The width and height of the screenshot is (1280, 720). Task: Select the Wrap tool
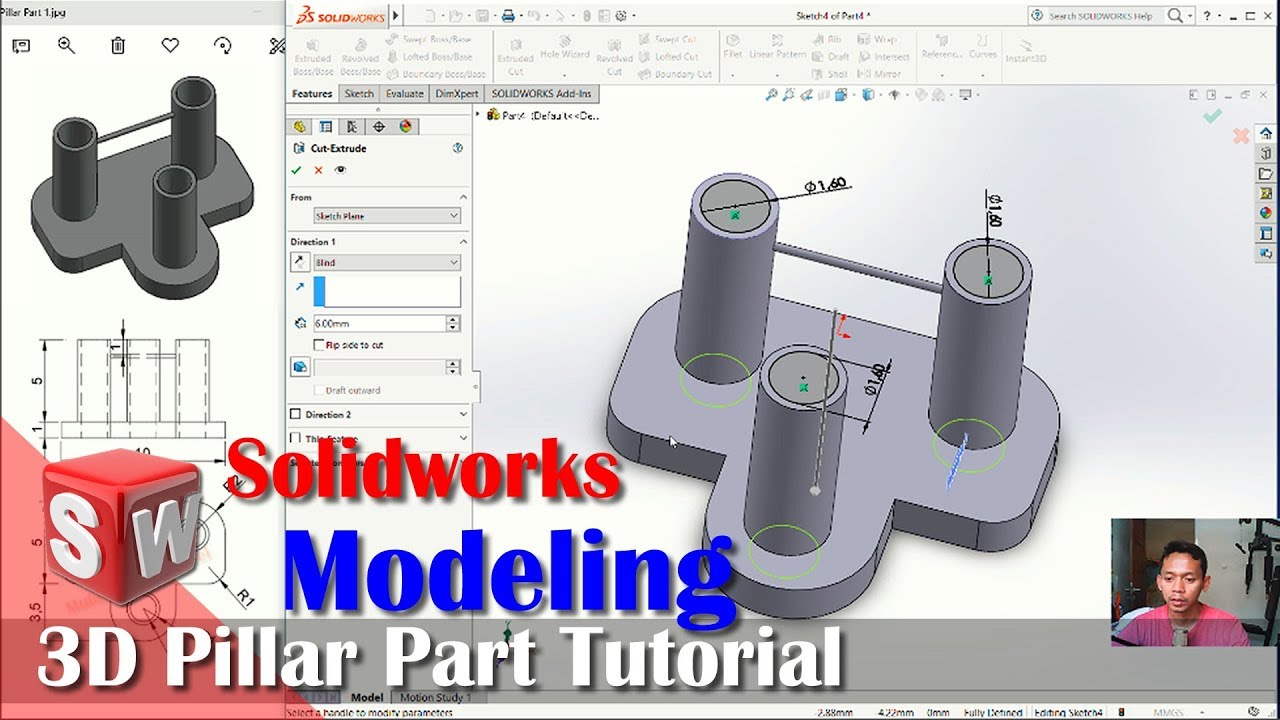tap(878, 40)
